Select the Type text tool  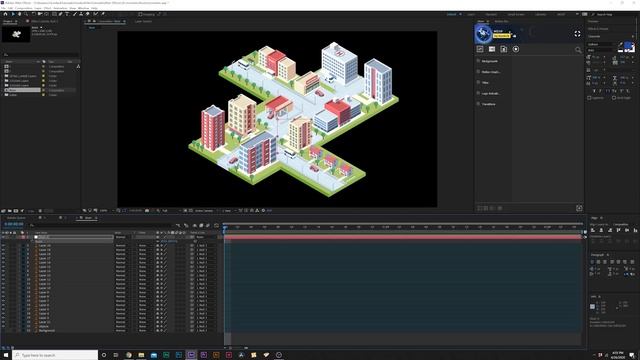(67, 14)
